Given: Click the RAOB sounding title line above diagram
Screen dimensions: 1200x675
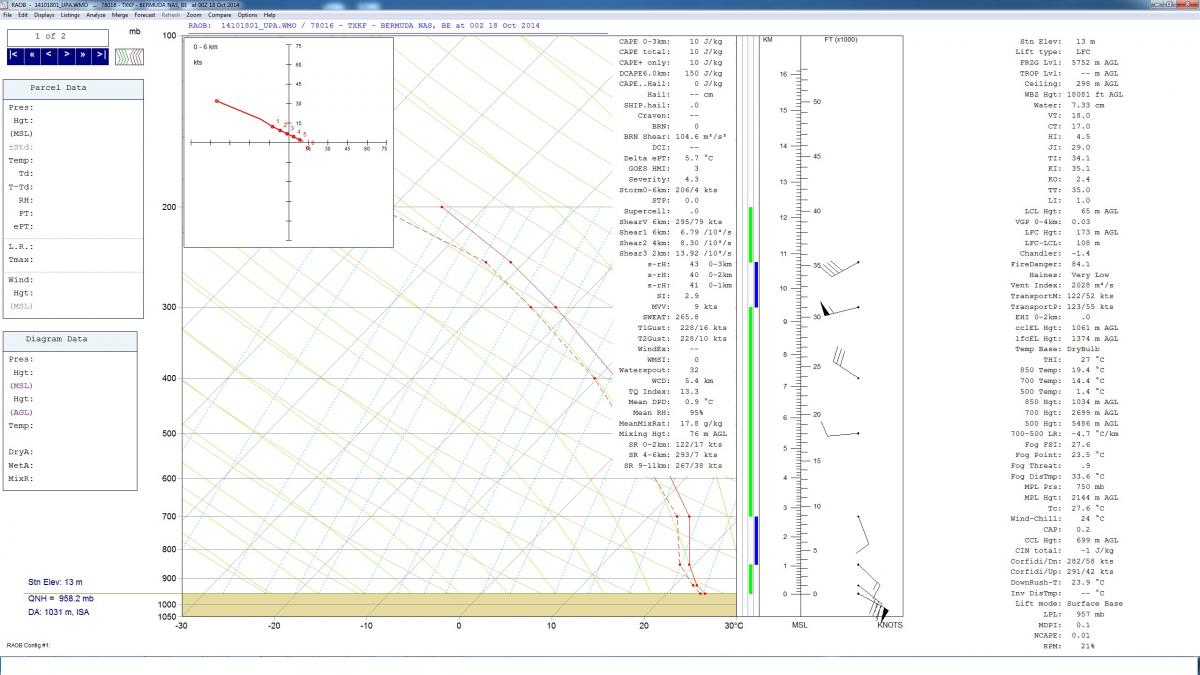Looking at the screenshot, I should pyautogui.click(x=364, y=26).
